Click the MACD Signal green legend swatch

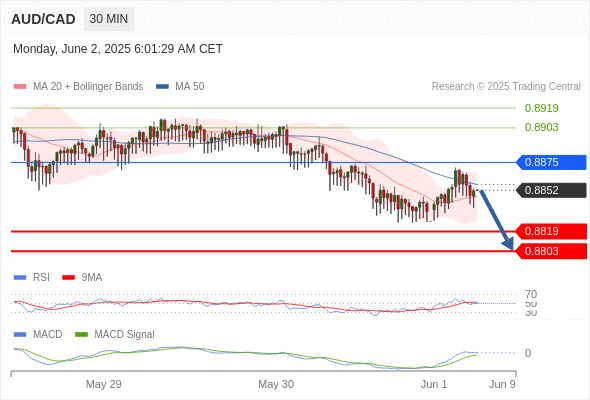(x=81, y=334)
